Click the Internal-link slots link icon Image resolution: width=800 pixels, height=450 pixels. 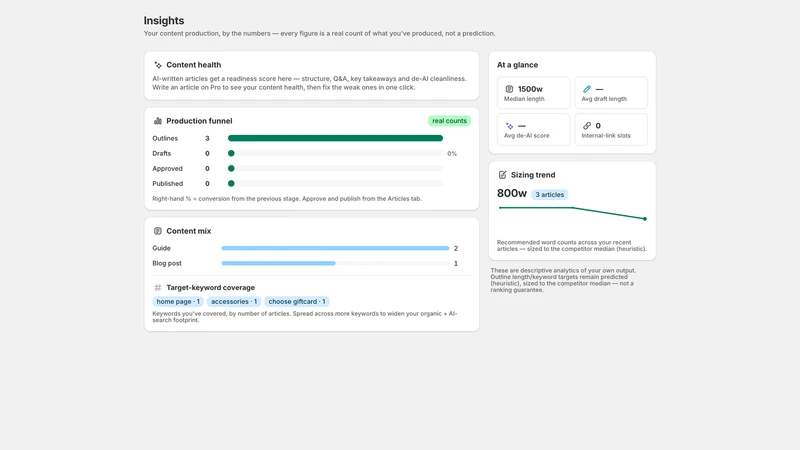point(587,126)
